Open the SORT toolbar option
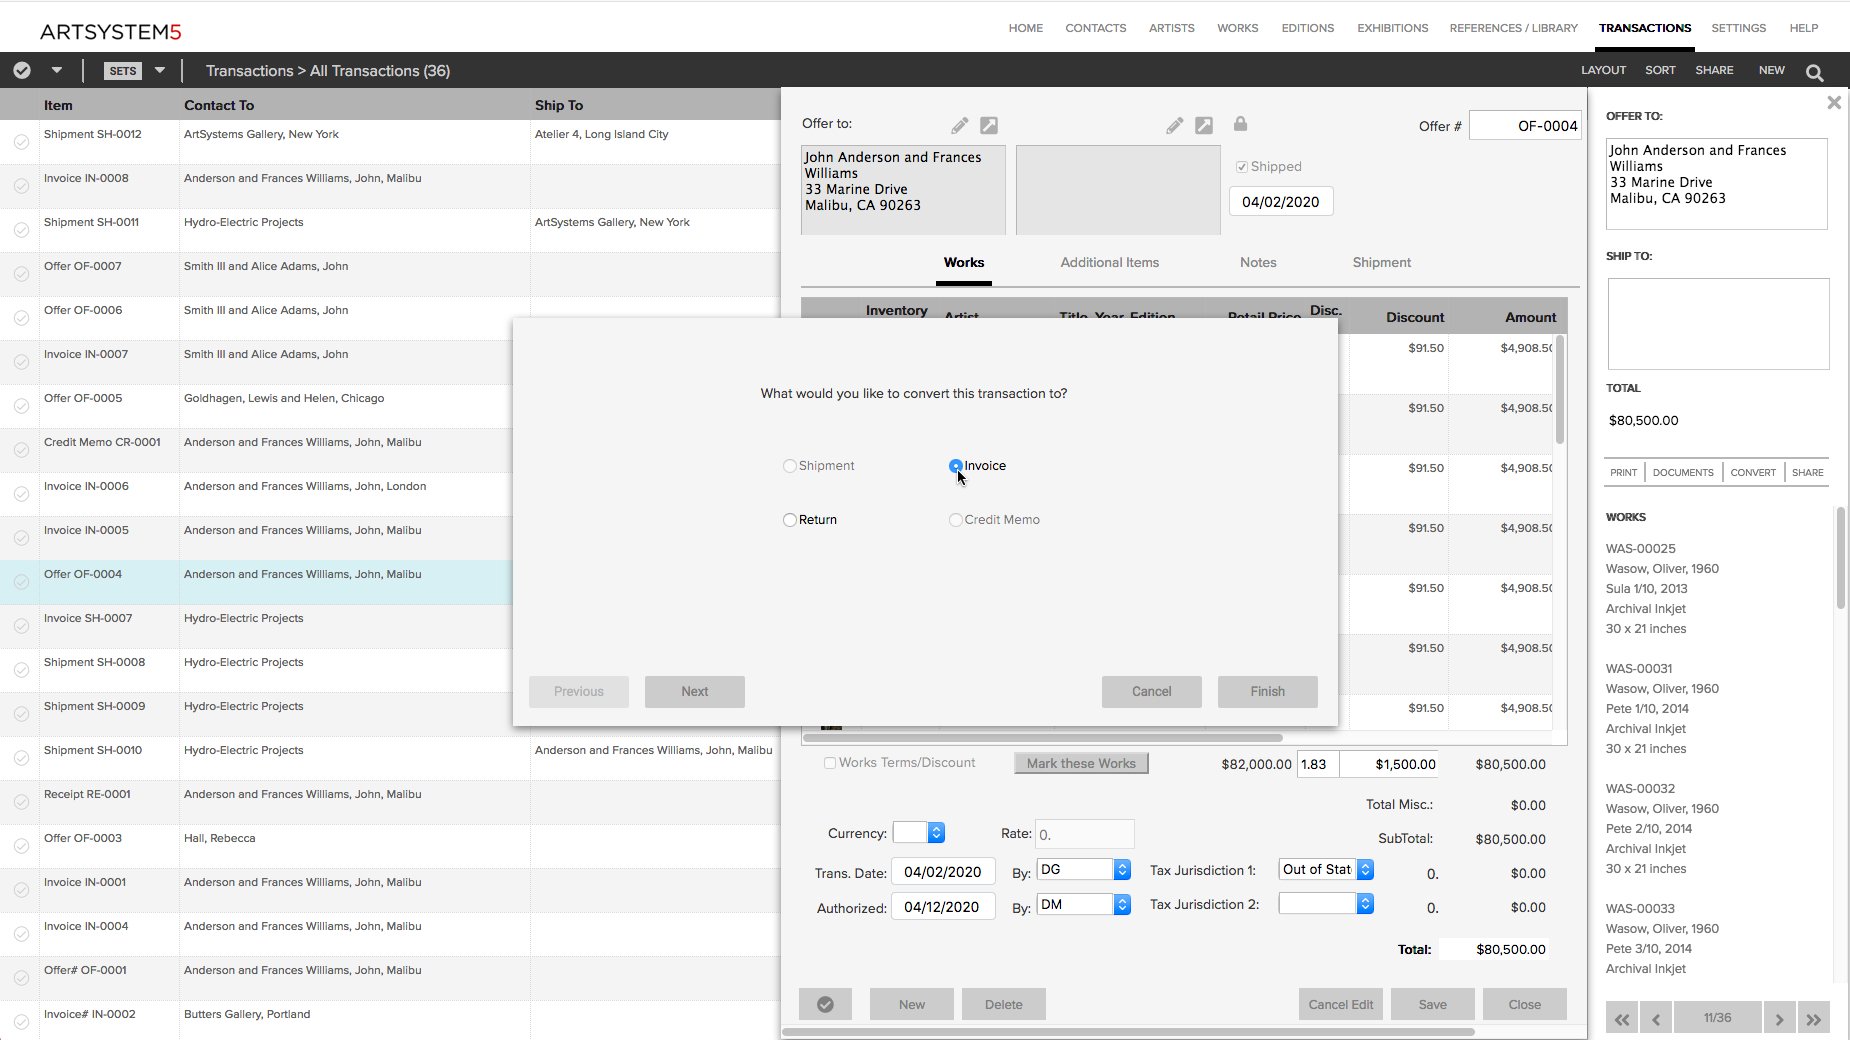Image resolution: width=1850 pixels, height=1040 pixels. tap(1660, 70)
